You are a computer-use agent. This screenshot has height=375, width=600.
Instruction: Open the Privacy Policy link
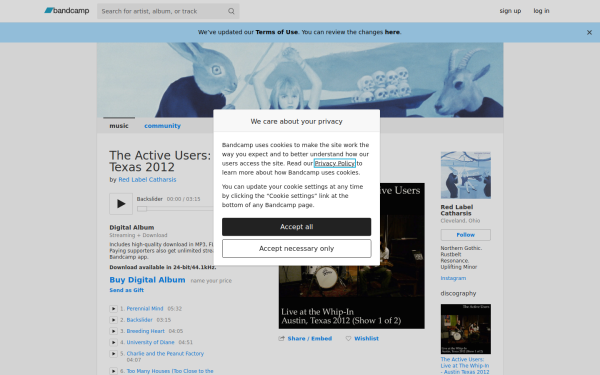335,163
